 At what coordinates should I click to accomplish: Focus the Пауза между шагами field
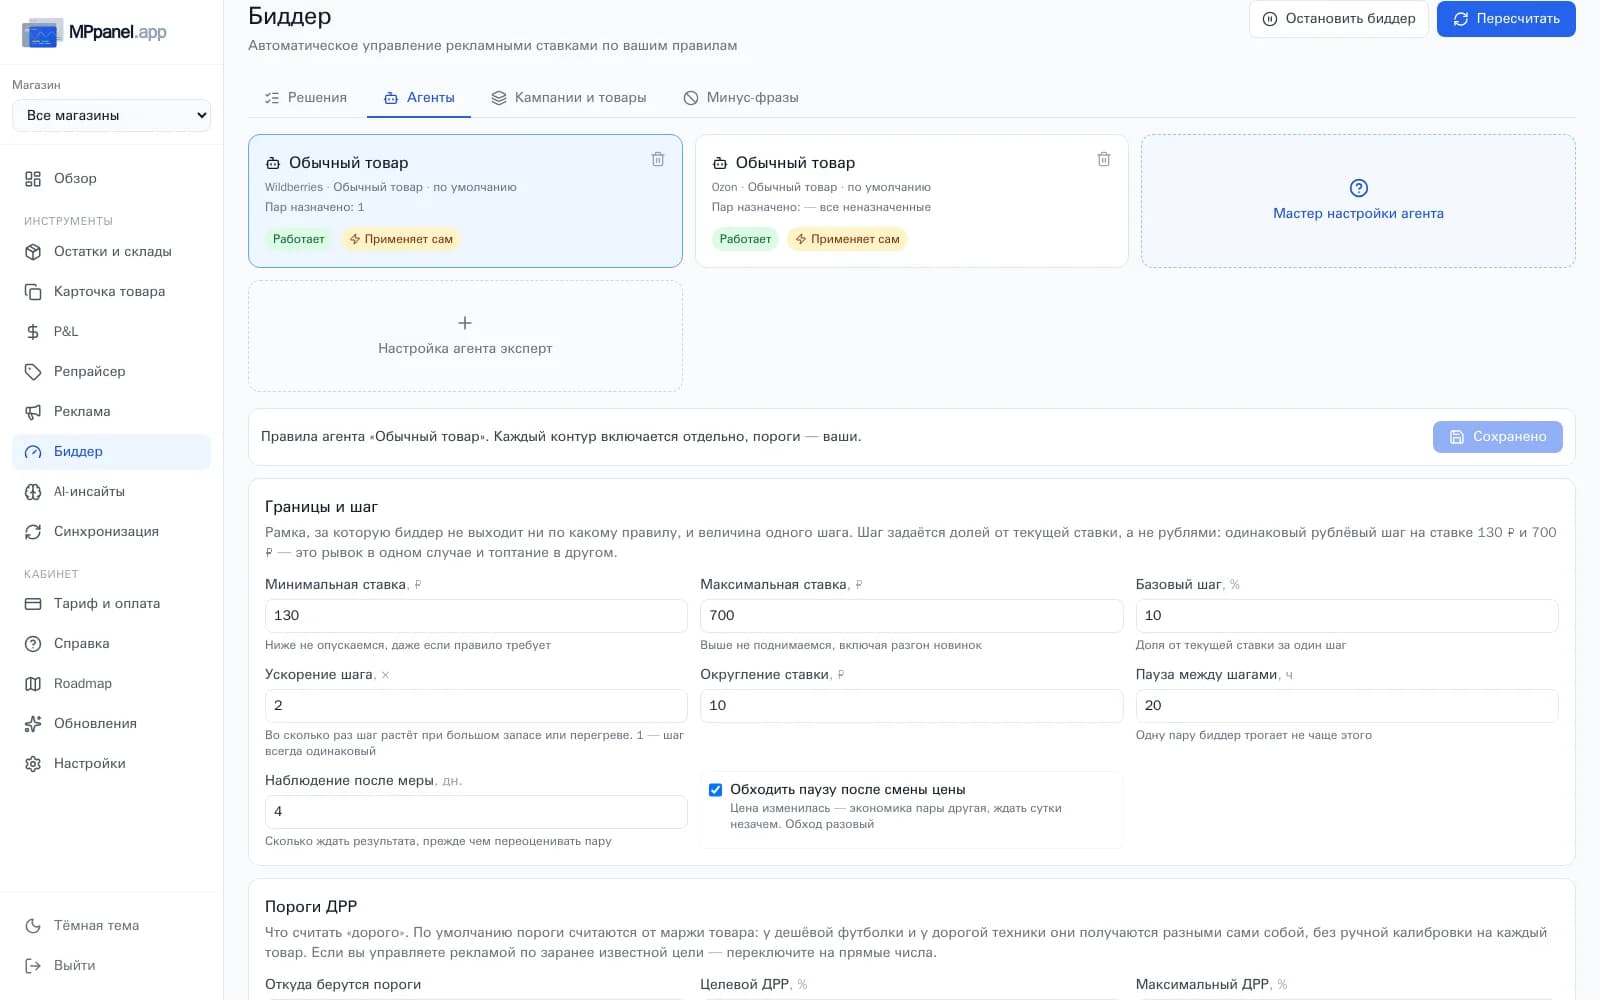pos(1347,706)
